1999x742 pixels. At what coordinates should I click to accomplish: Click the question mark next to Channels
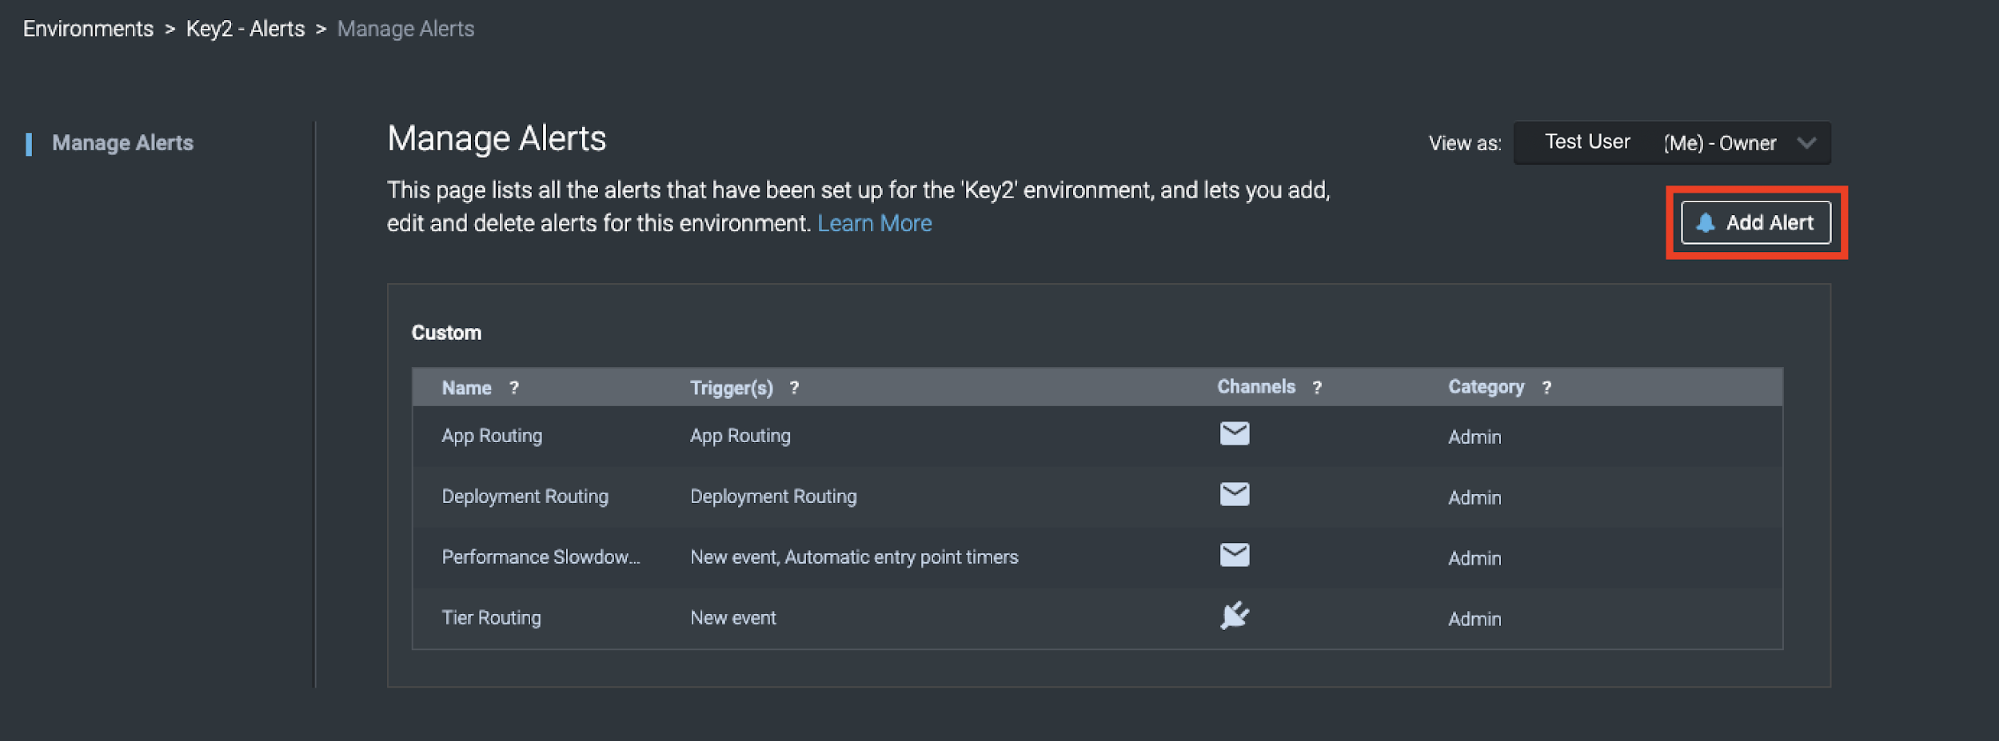pos(1317,388)
